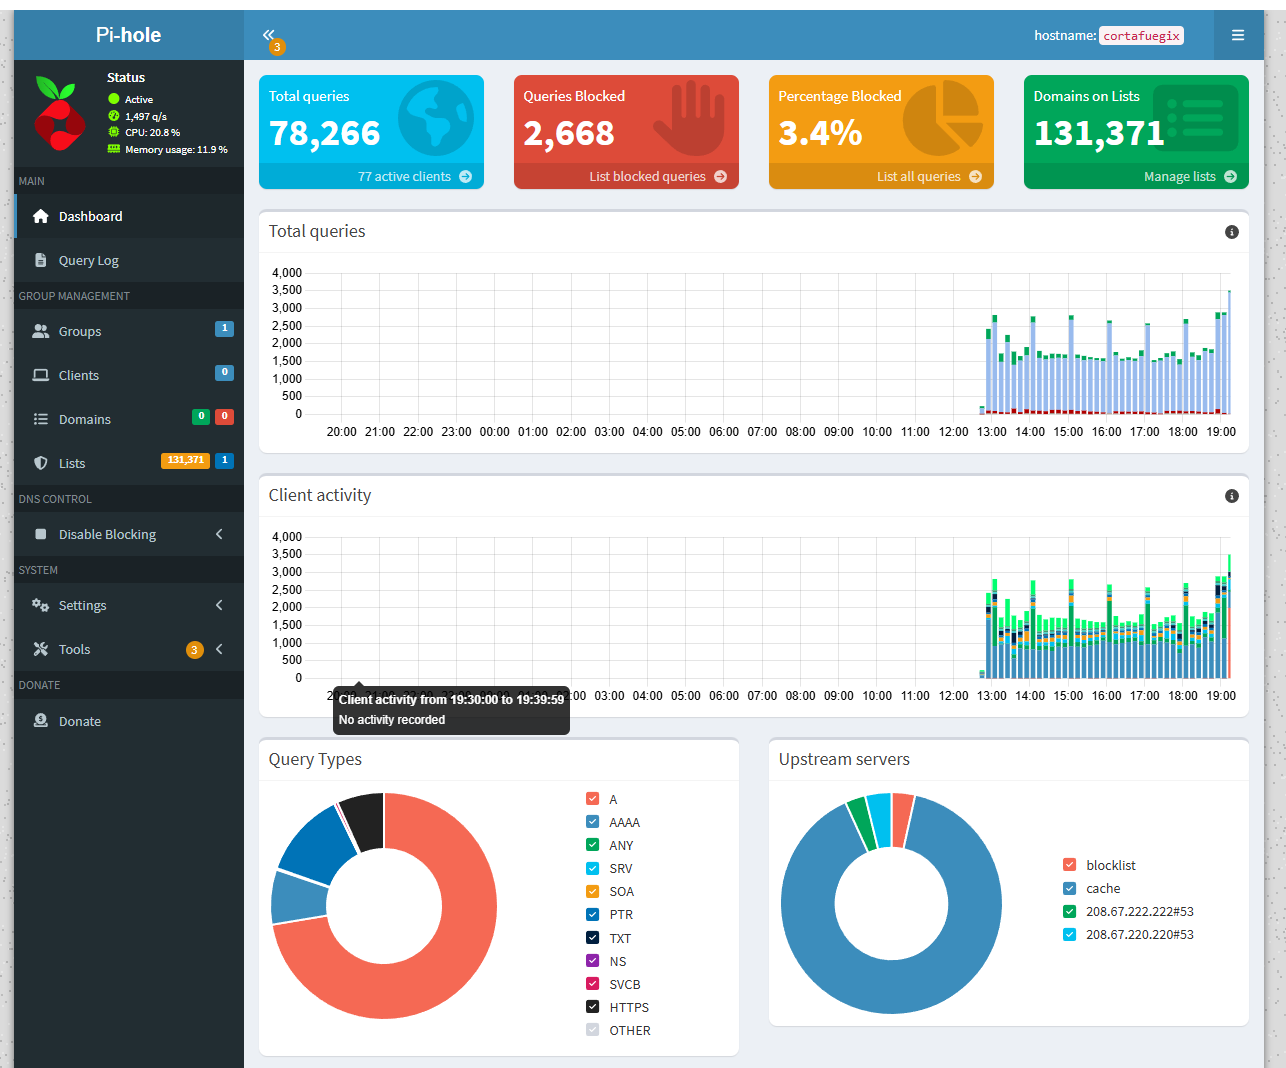Open the Groups menu item
The image size is (1286, 1068).
pyautogui.click(x=129, y=331)
